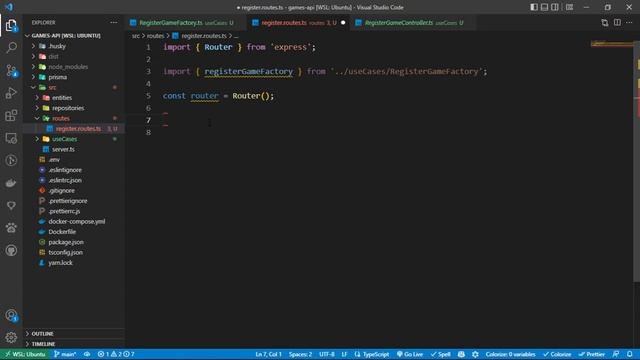640x360 pixels.
Task: Collapse the src folder
Action: [74, 87]
